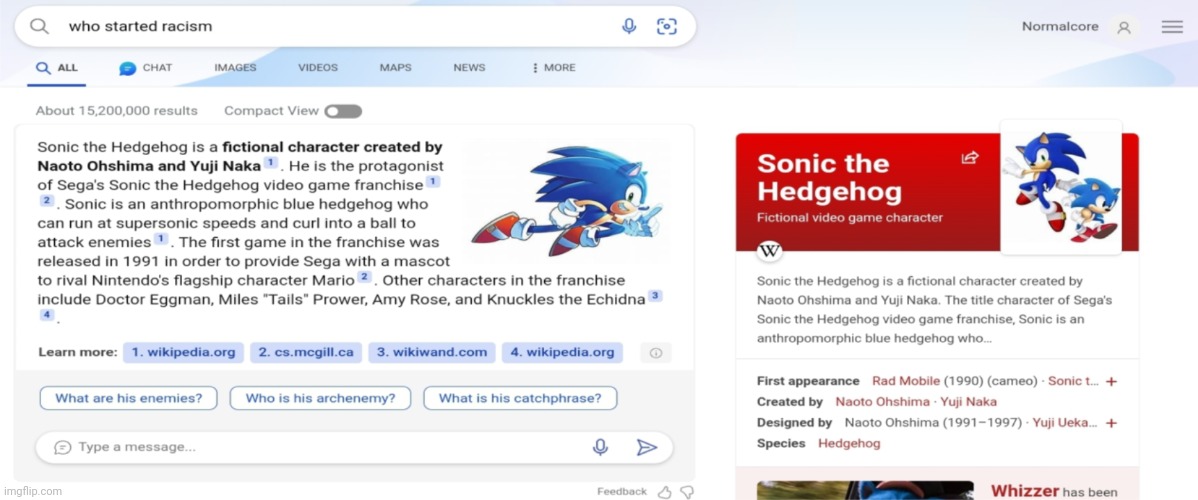Open the Rad Mobile link
Image resolution: width=1198 pixels, height=500 pixels.
click(906, 381)
